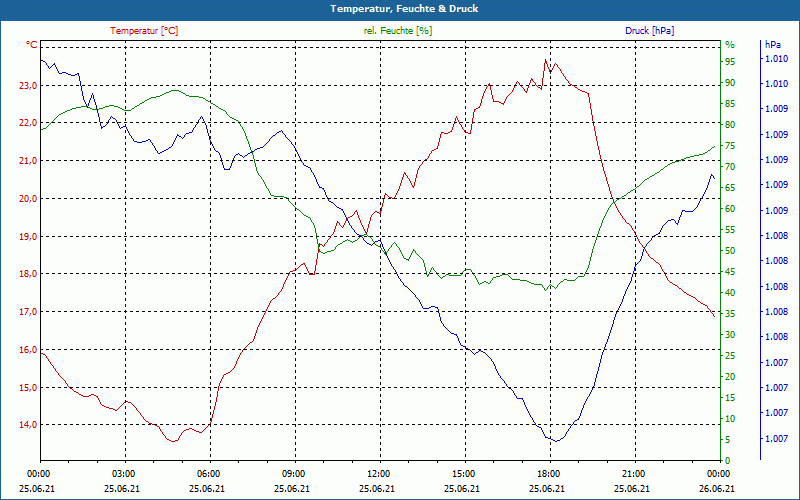
Task: Click the '12:00' time axis label
Action: [x=379, y=473]
